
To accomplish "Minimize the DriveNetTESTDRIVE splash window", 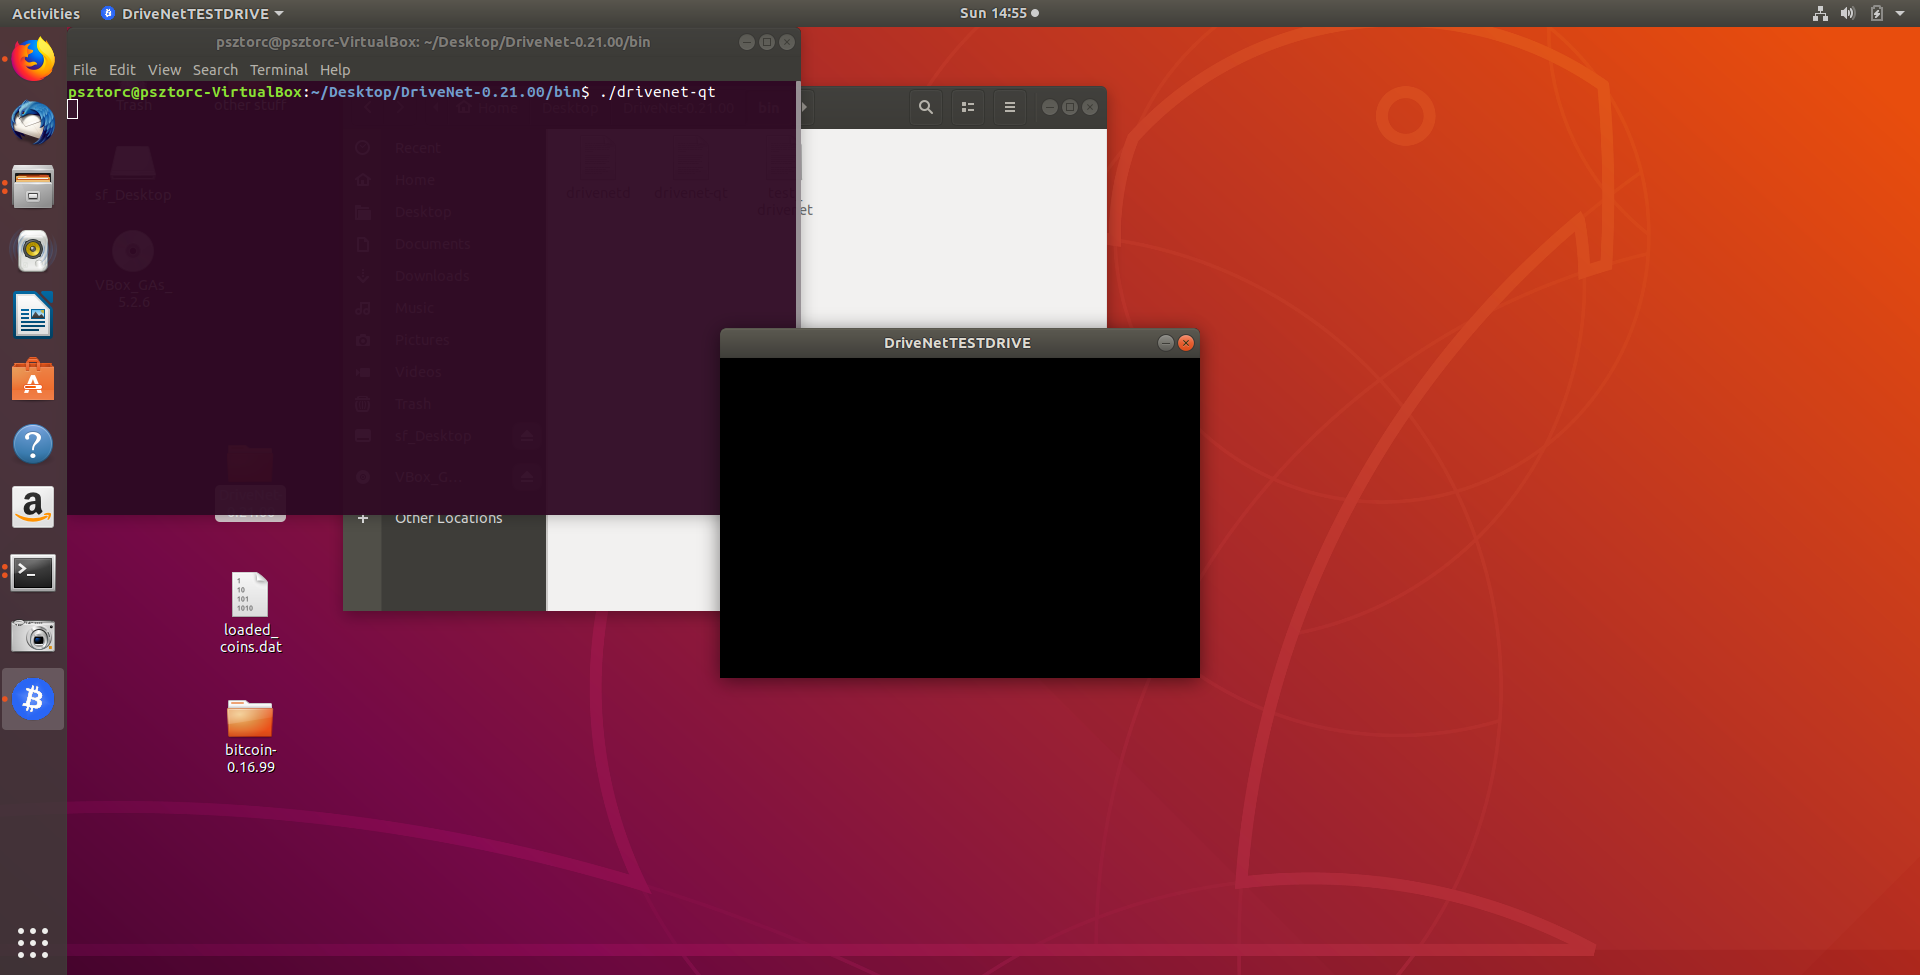I will pos(1166,343).
